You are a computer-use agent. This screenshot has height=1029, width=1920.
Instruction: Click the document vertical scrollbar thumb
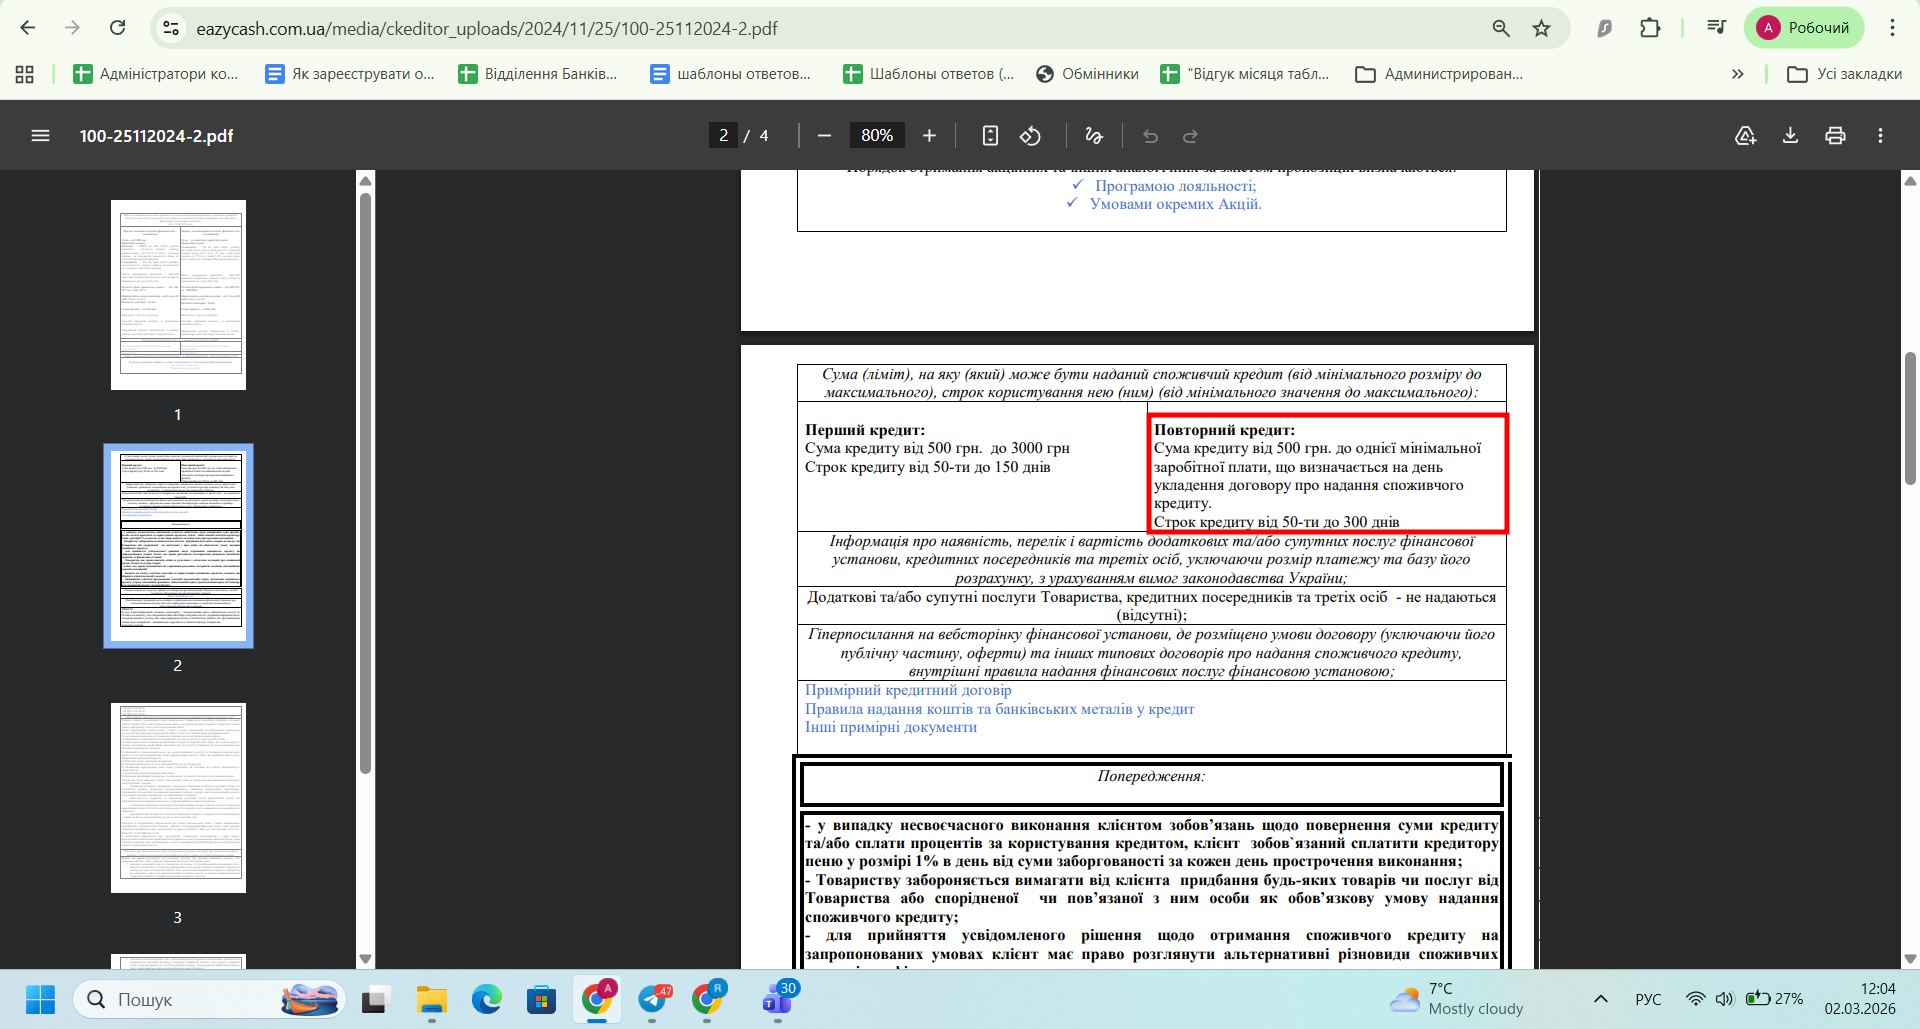pos(1910,418)
